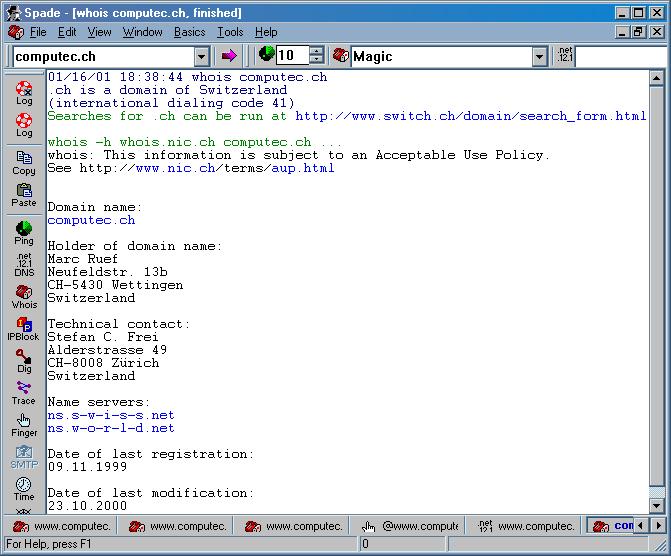Screen dimensions: 671x556
Task: Start the Dig tool from the sidebar
Action: click(x=24, y=361)
